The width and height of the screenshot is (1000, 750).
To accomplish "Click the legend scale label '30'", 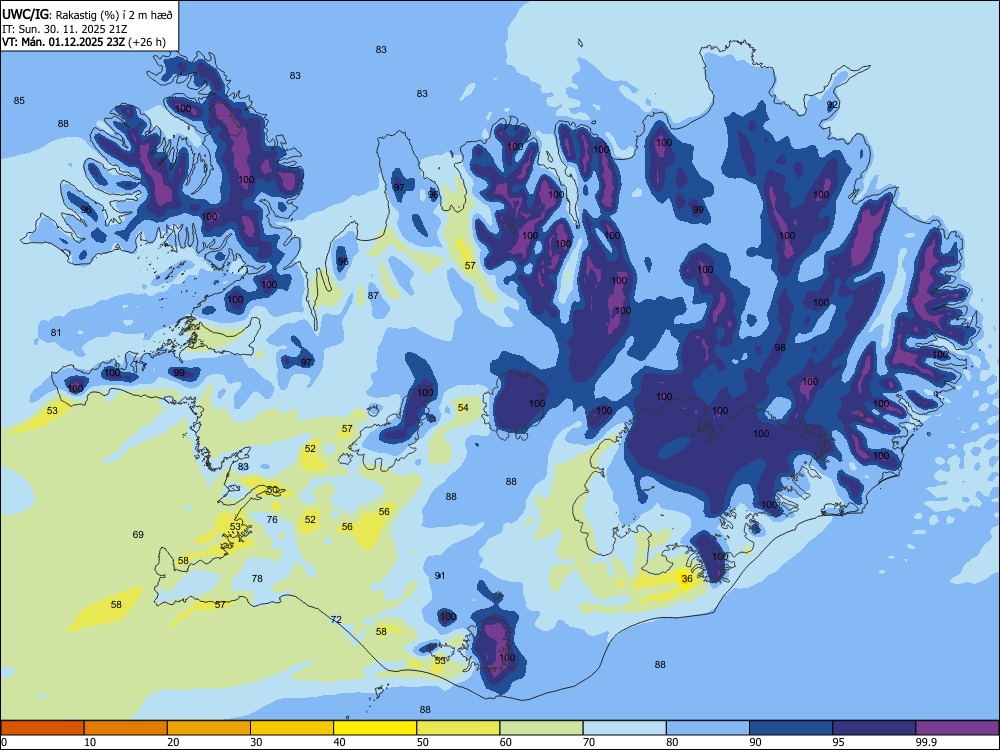I will [256, 742].
